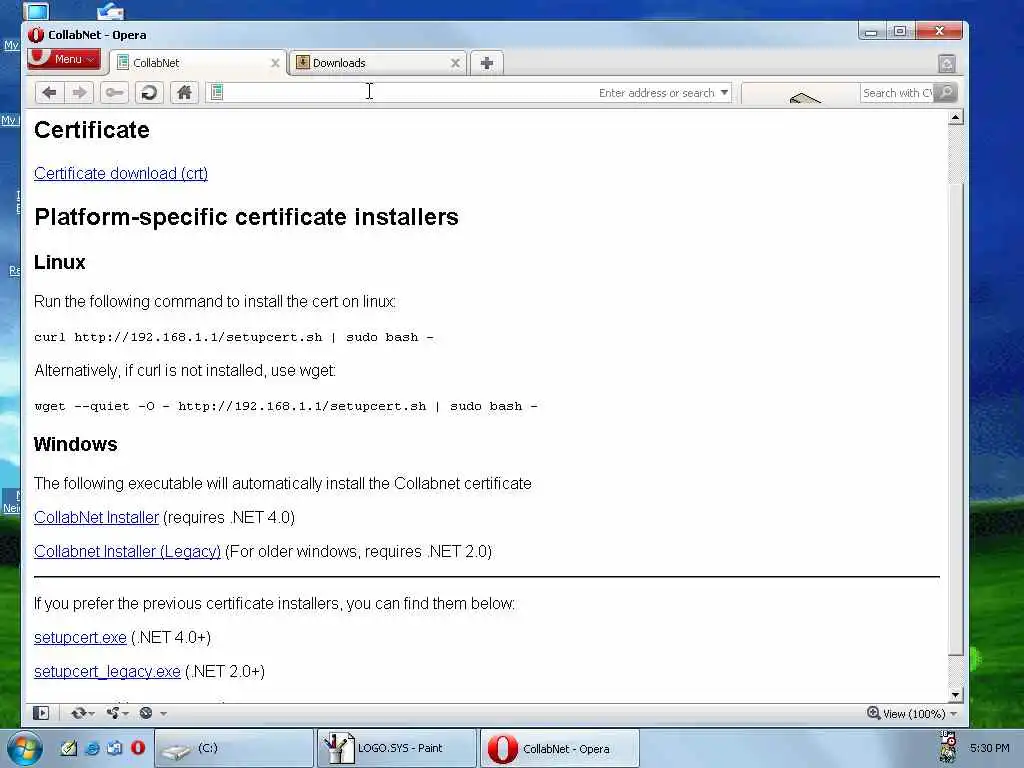1024x768 pixels.
Task: Click the search magnifier button
Action: [946, 93]
